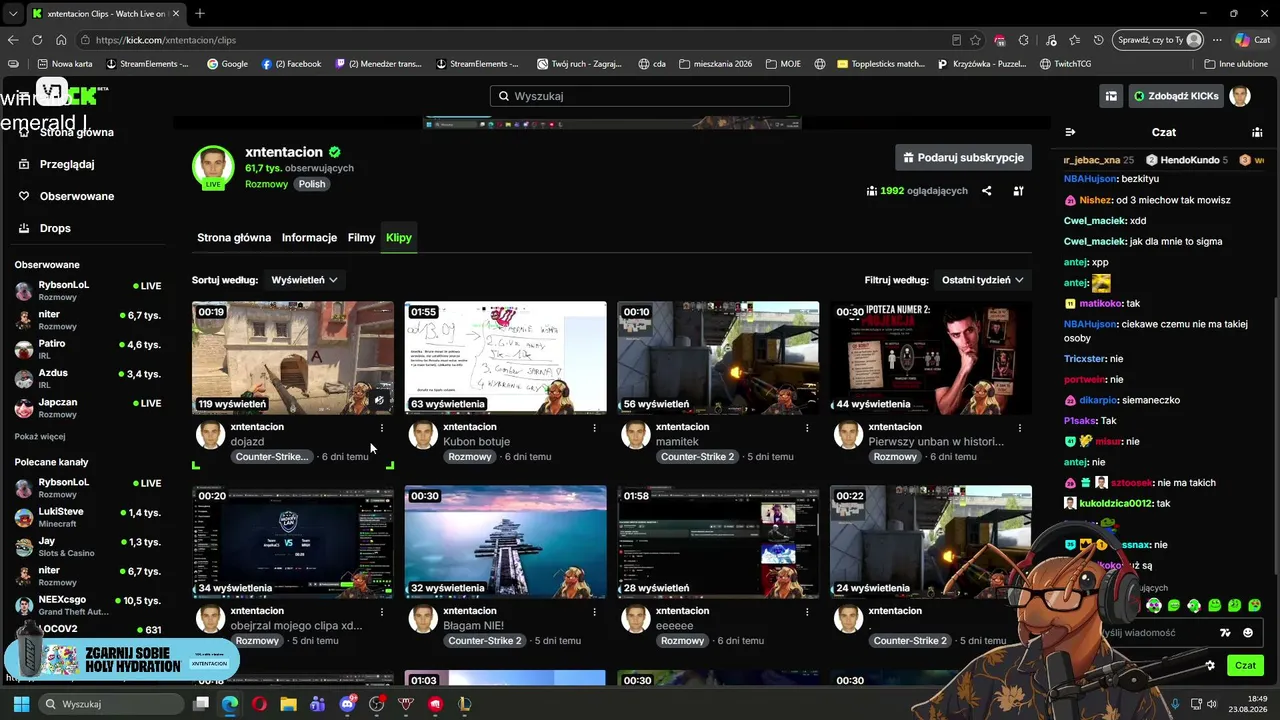Select the Klipy tab
The image size is (1280, 720).
click(399, 238)
